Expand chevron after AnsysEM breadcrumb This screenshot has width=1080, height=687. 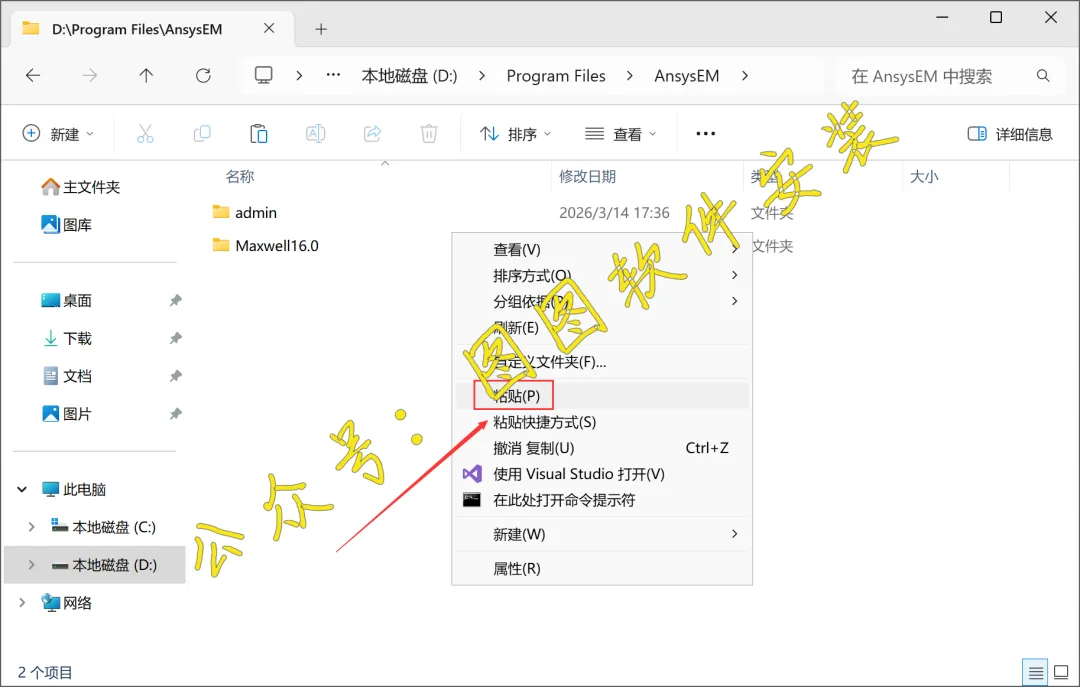[x=745, y=76]
